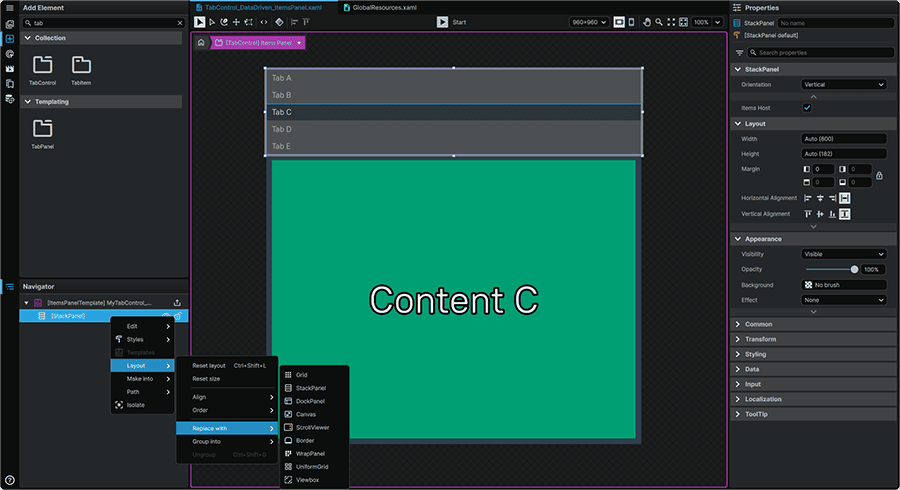Switch to GlobalResources.xaml tab
900x490 pixels.
point(380,7)
